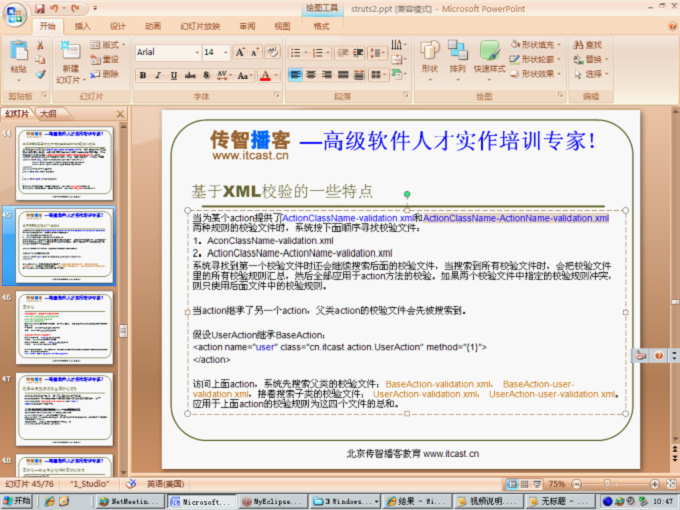Viewport: 680px width, 510px height.
Task: Toggle italic formatting
Action: point(158,75)
